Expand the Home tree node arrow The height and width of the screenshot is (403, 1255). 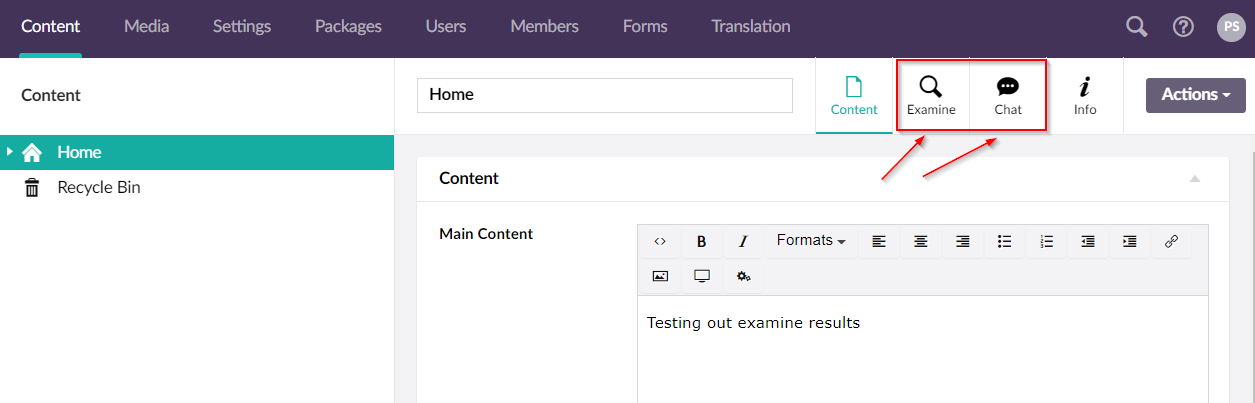[10, 152]
